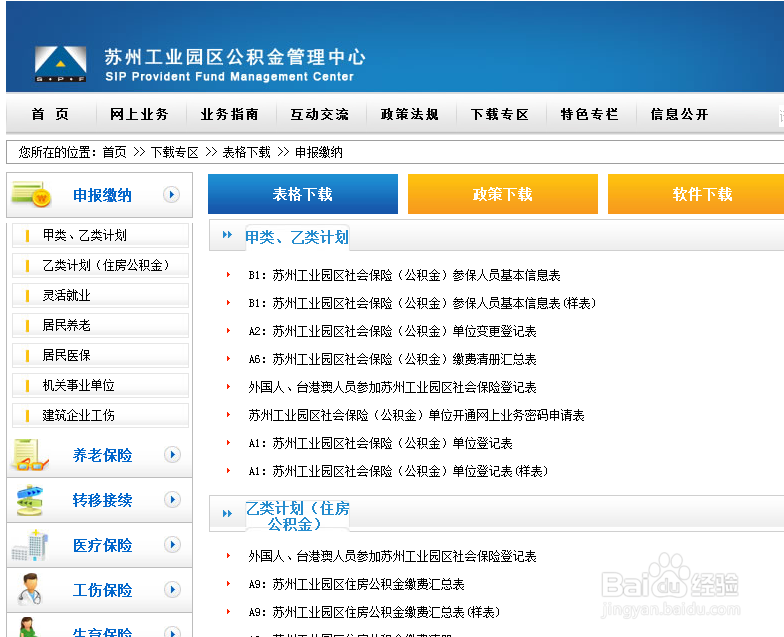Open the 互动交流 menu
The height and width of the screenshot is (637, 784).
point(320,114)
